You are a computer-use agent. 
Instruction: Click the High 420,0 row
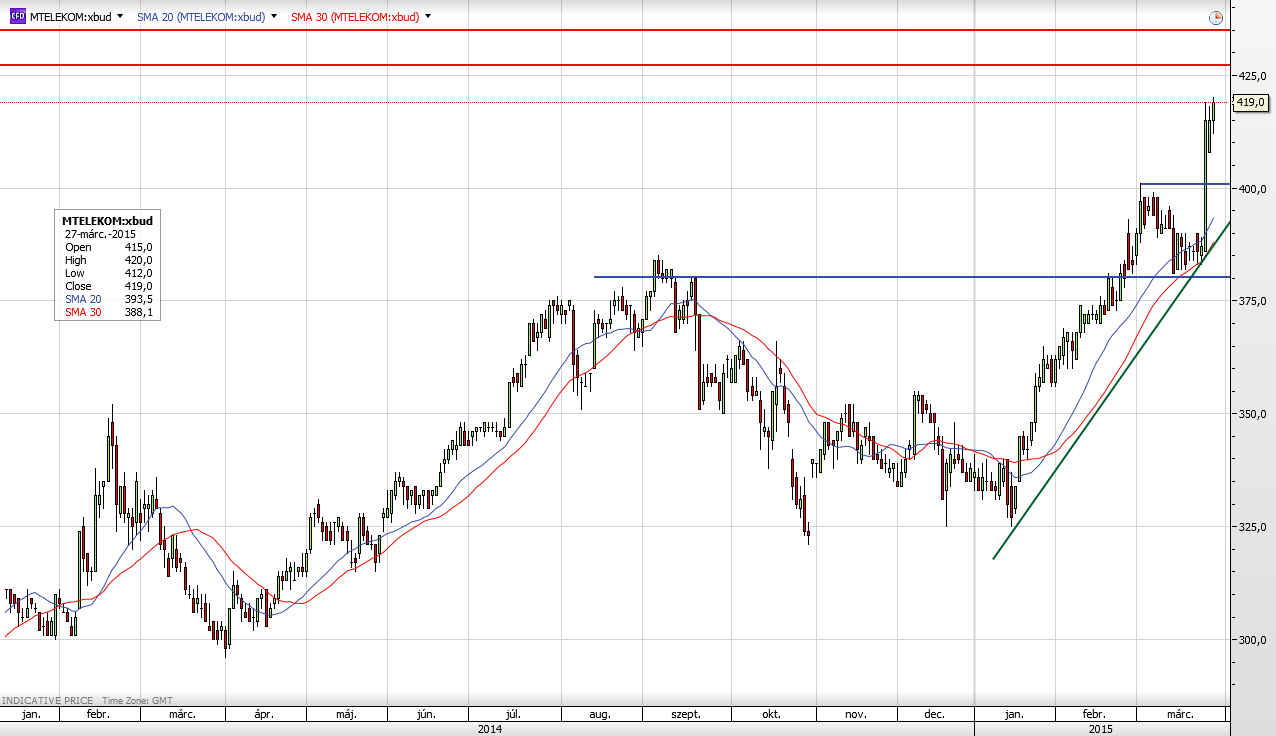point(108,260)
